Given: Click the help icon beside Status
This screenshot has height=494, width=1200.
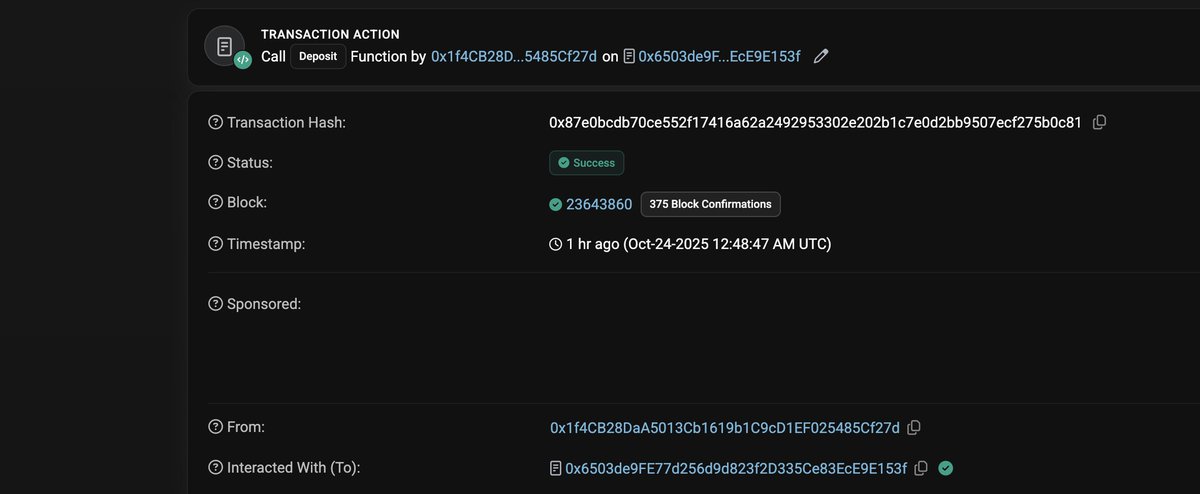Looking at the screenshot, I should click(215, 162).
